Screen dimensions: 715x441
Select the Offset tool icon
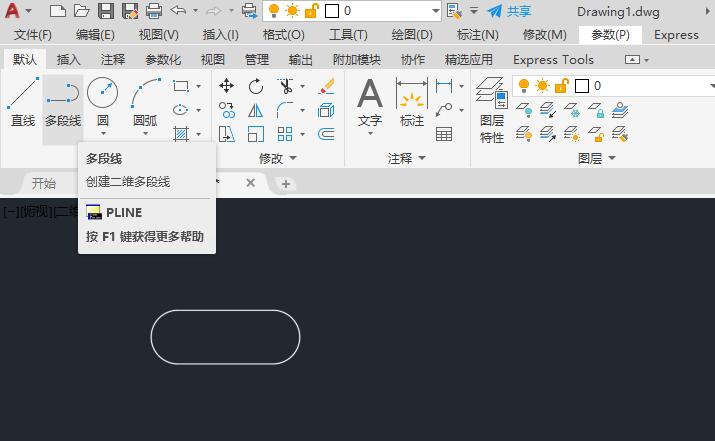point(326,134)
